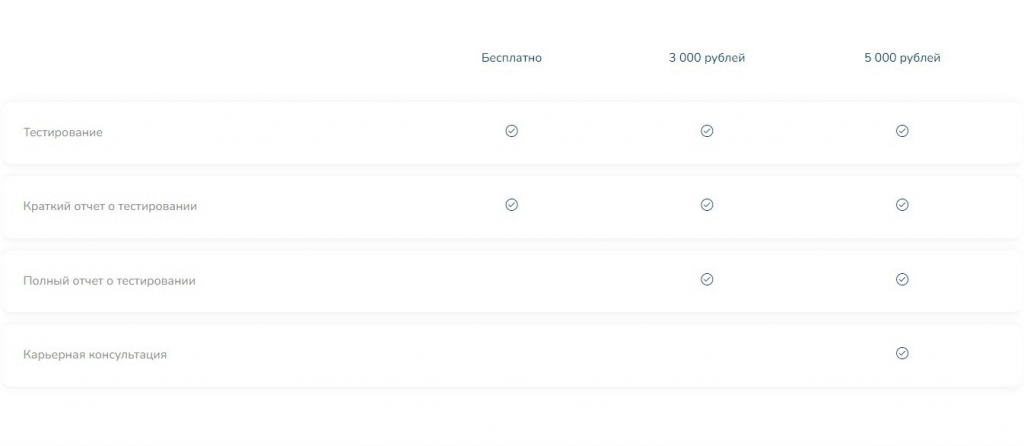Click empty Карьерная консультация cell under Бесплатно
Viewport: 1024px width, 446px height.
[x=511, y=355]
